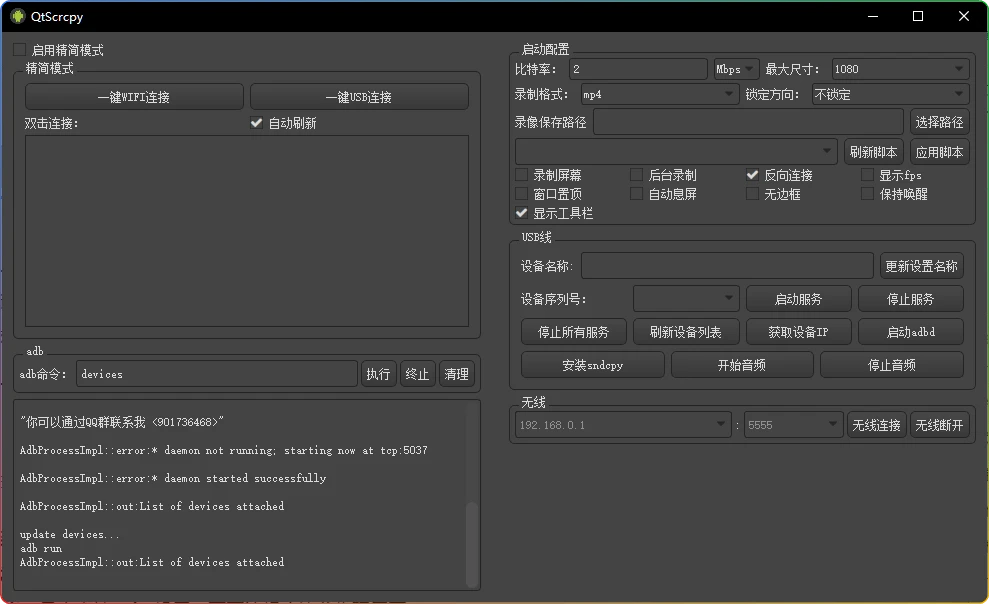
Task: Toggle the 窗口置顶 option
Action: 521,193
